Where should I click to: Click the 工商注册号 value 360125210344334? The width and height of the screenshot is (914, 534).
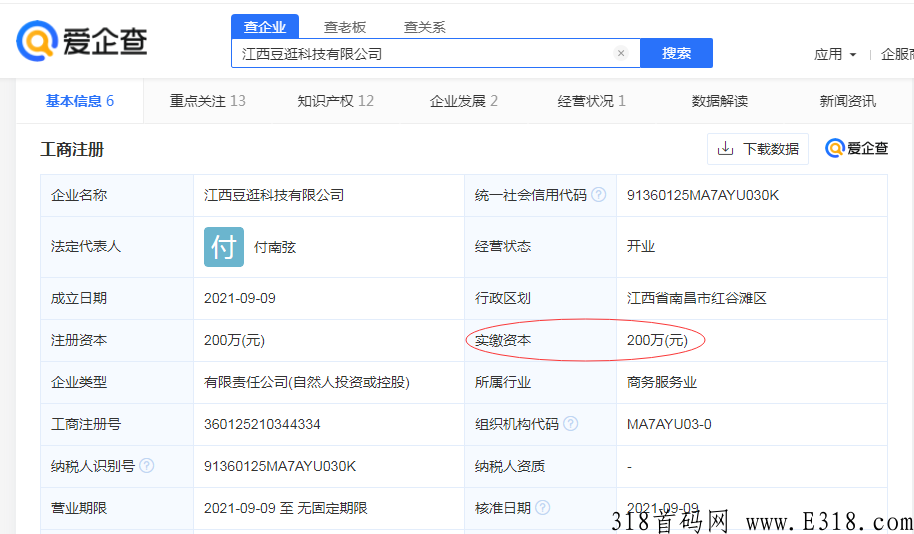[x=262, y=424]
